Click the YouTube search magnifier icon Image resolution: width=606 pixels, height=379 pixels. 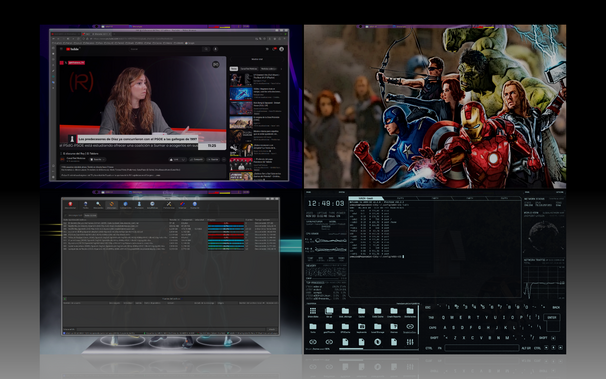[206, 49]
